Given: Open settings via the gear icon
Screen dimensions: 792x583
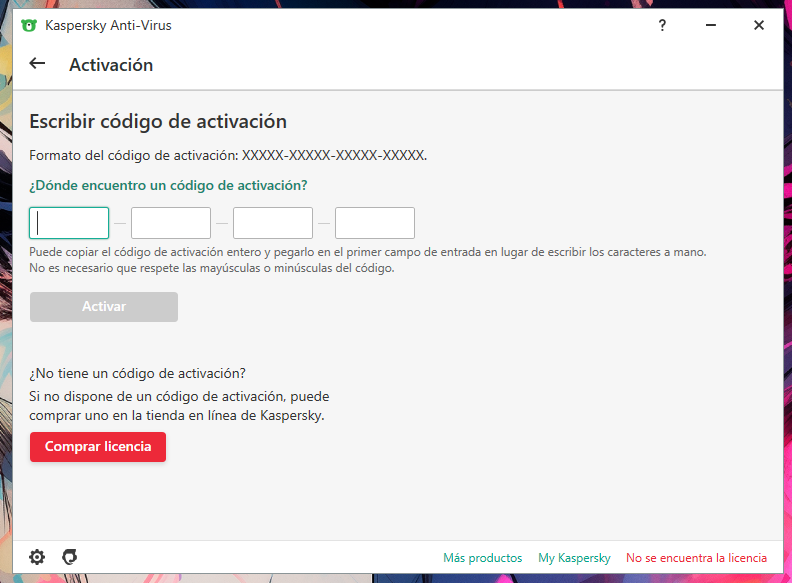Looking at the screenshot, I should [37, 557].
